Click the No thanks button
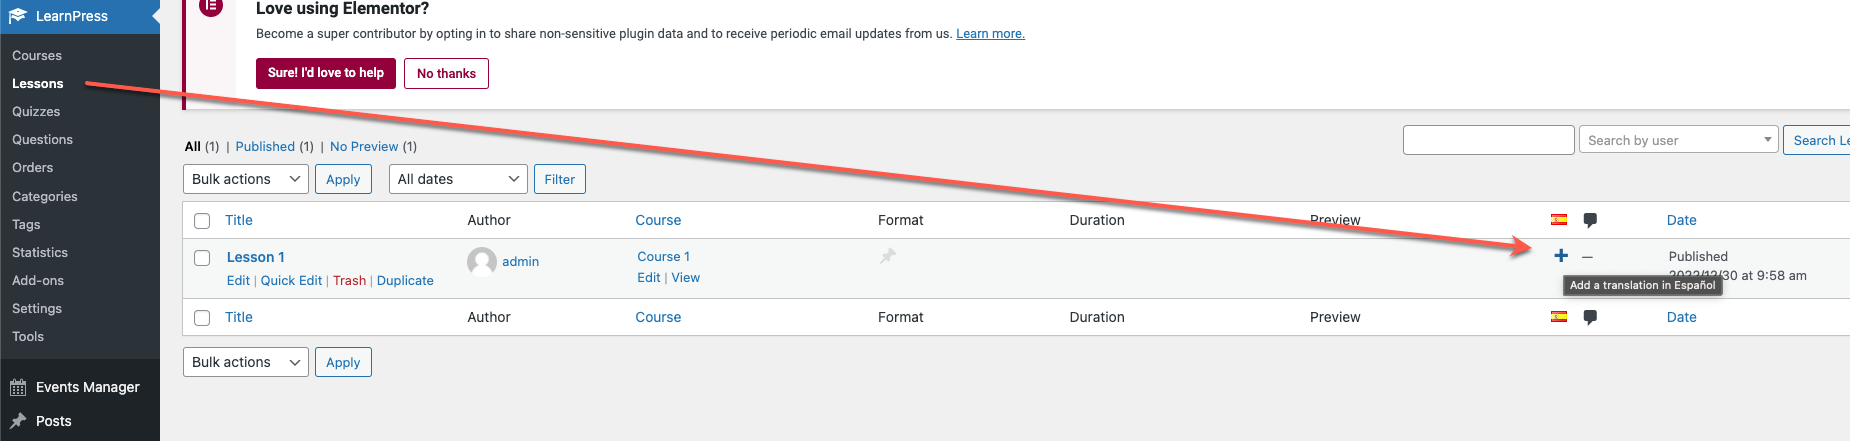The width and height of the screenshot is (1850, 441). point(446,73)
